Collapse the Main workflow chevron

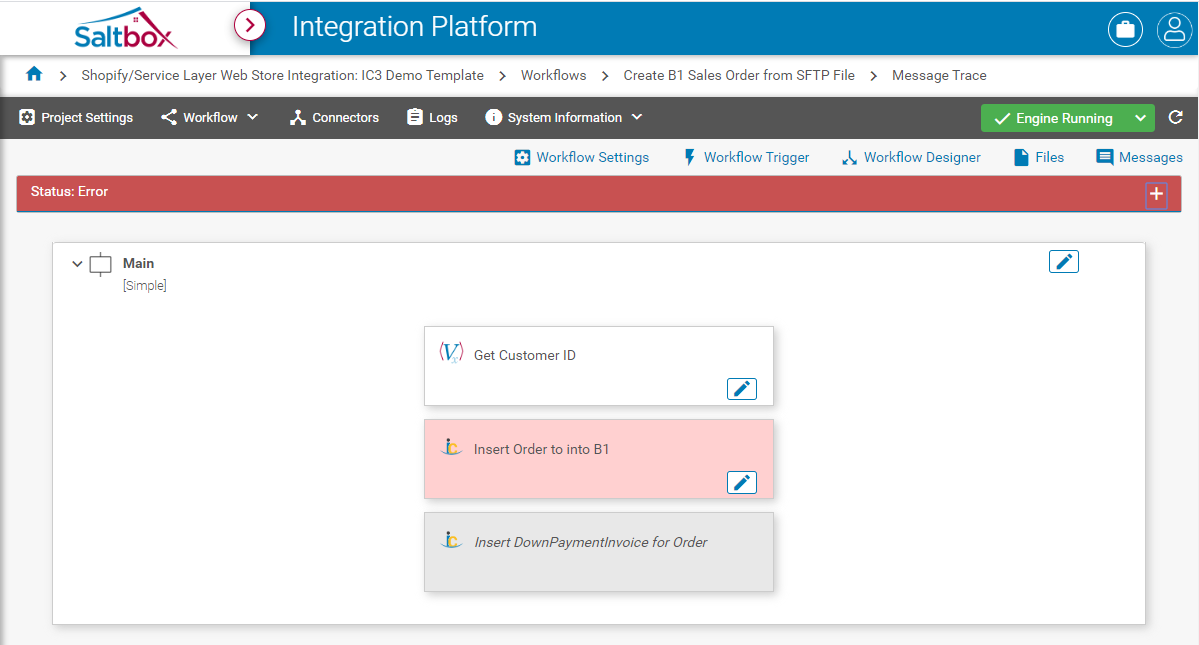pos(76,264)
